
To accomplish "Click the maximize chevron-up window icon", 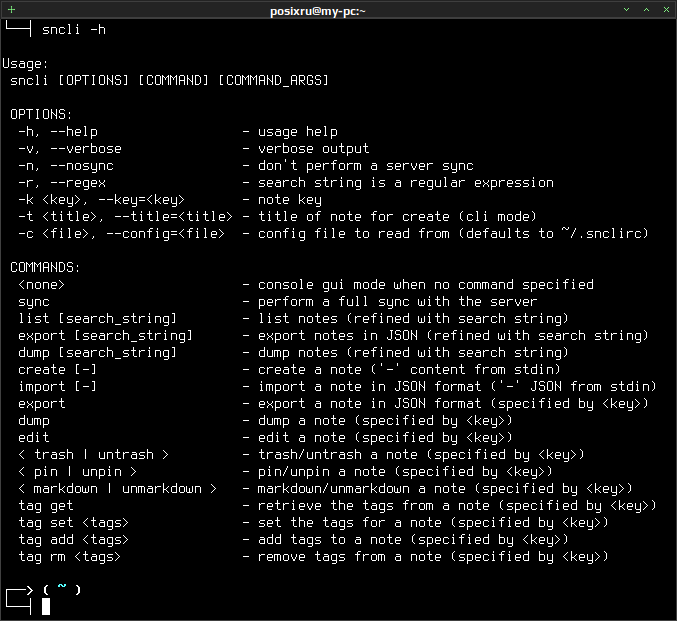I will point(646,10).
